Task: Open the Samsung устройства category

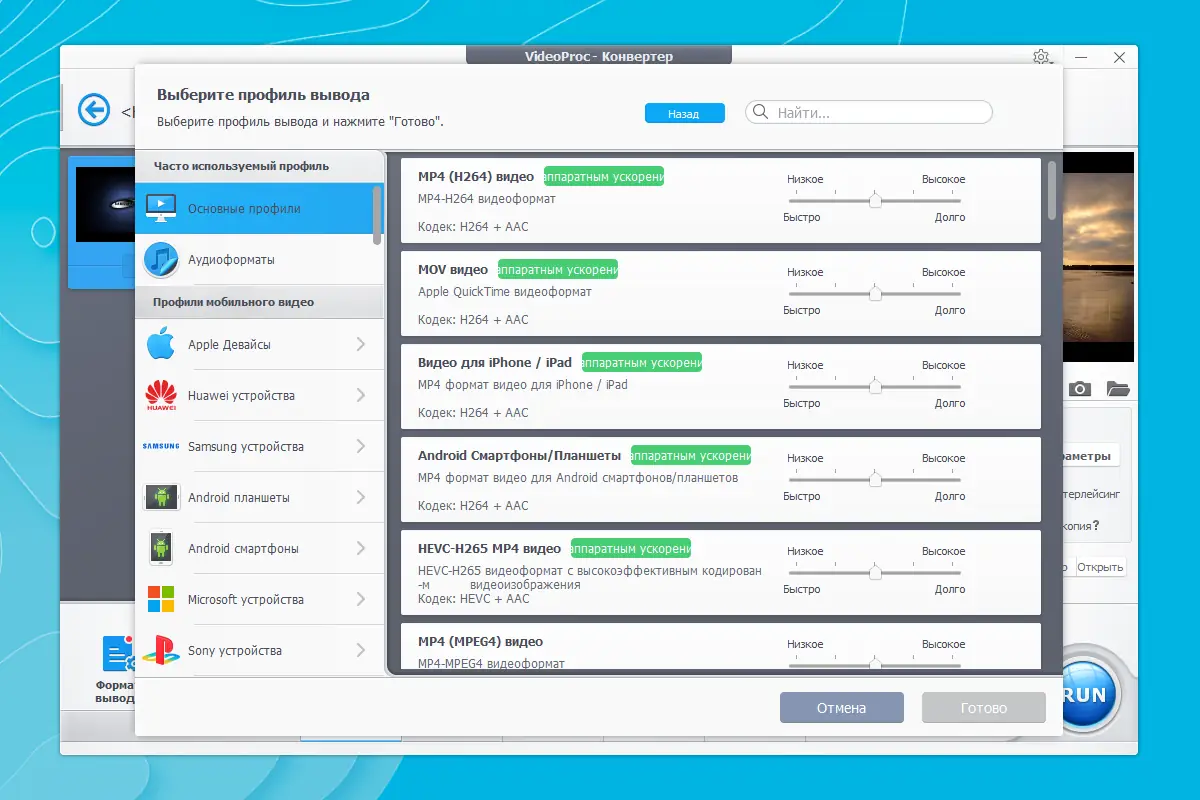Action: (259, 446)
